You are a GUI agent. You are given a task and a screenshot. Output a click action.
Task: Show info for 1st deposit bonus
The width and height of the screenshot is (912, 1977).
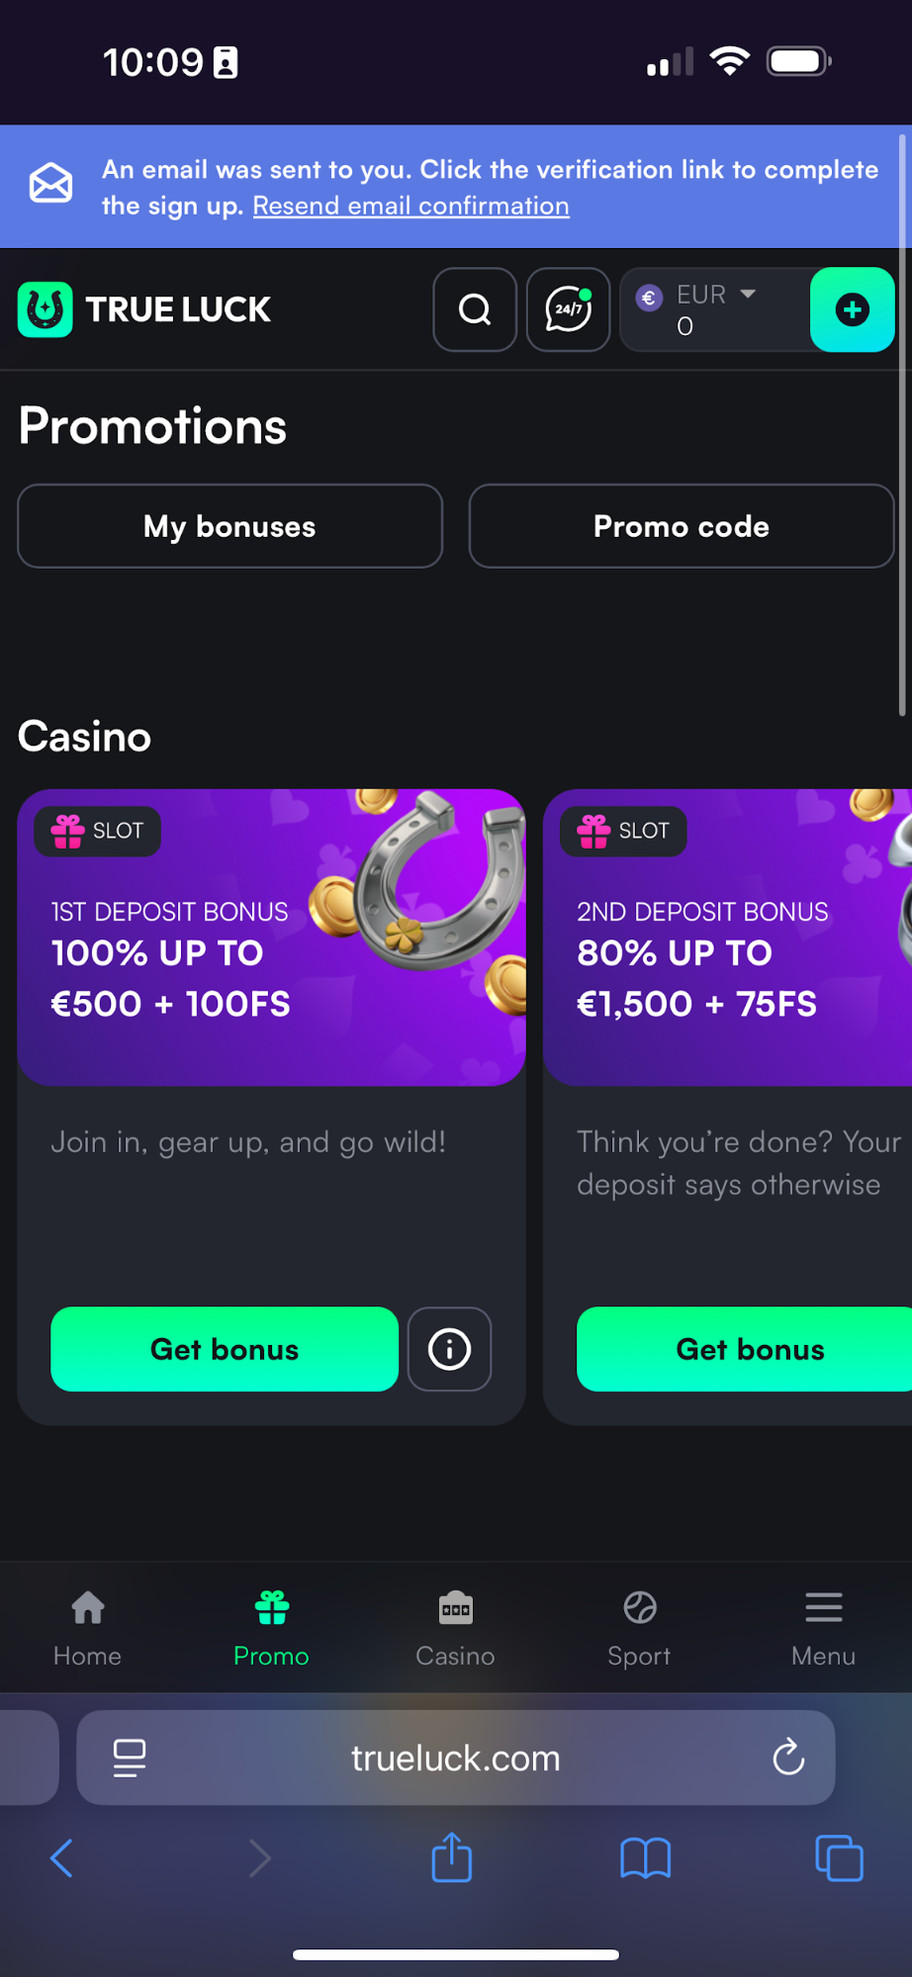click(x=449, y=1349)
